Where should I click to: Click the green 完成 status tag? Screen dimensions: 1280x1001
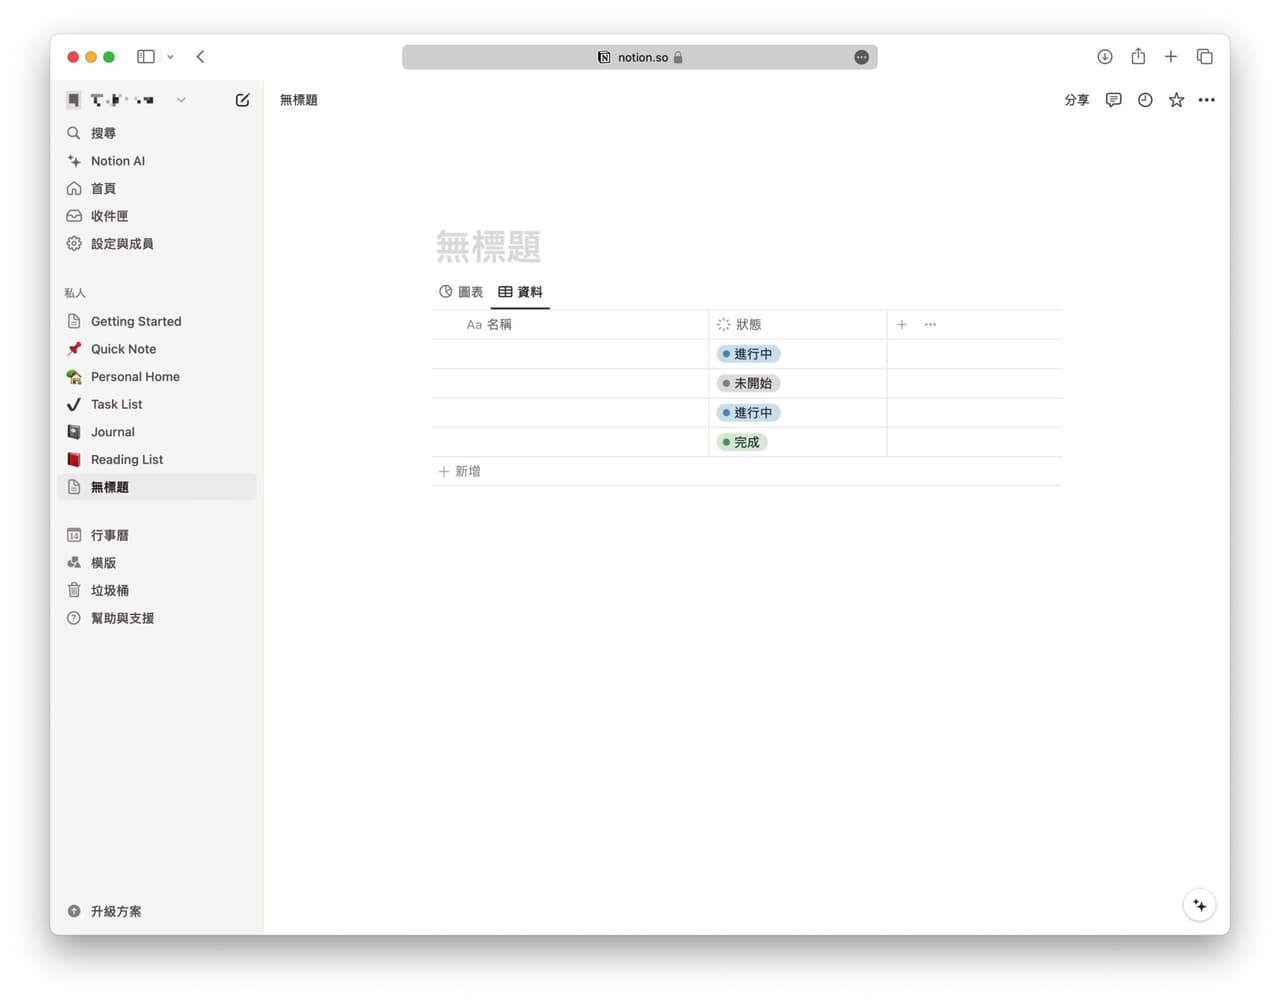(x=742, y=442)
